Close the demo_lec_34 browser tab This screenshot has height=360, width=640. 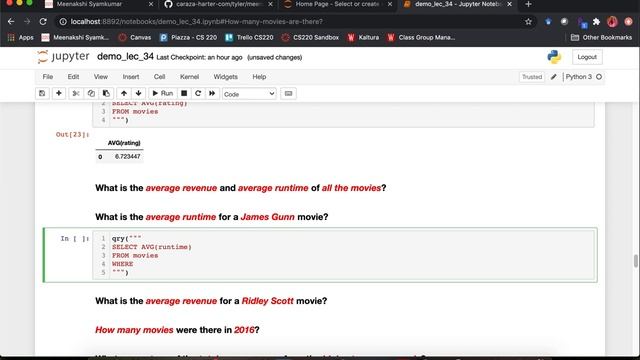click(x=509, y=4)
